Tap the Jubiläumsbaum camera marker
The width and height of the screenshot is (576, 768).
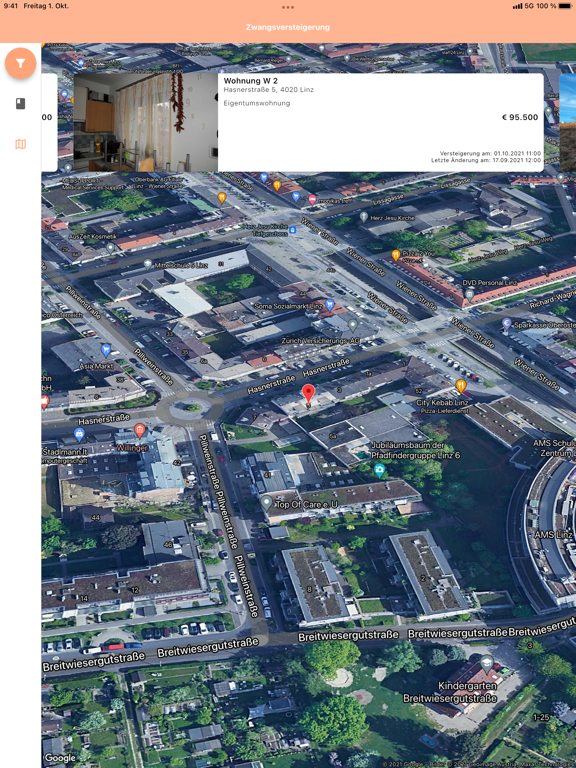coord(379,471)
